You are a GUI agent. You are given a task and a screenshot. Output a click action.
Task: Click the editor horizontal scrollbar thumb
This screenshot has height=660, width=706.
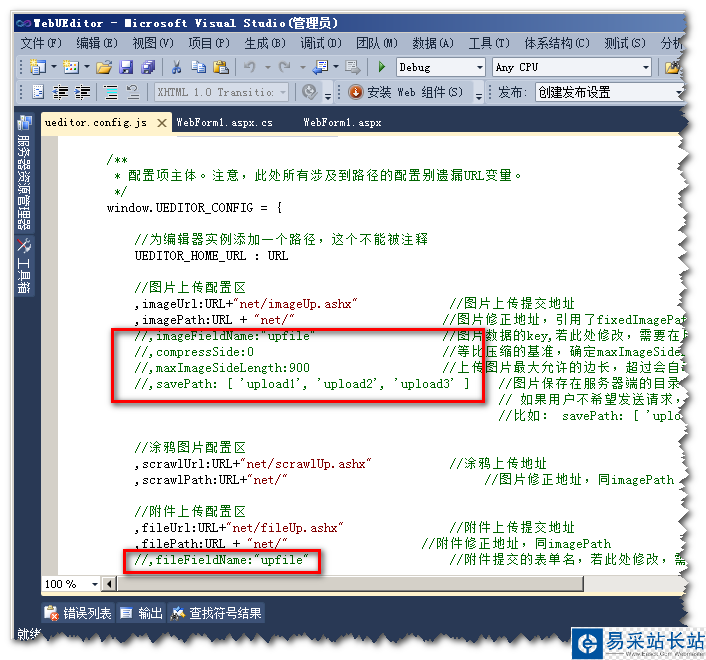click(350, 584)
